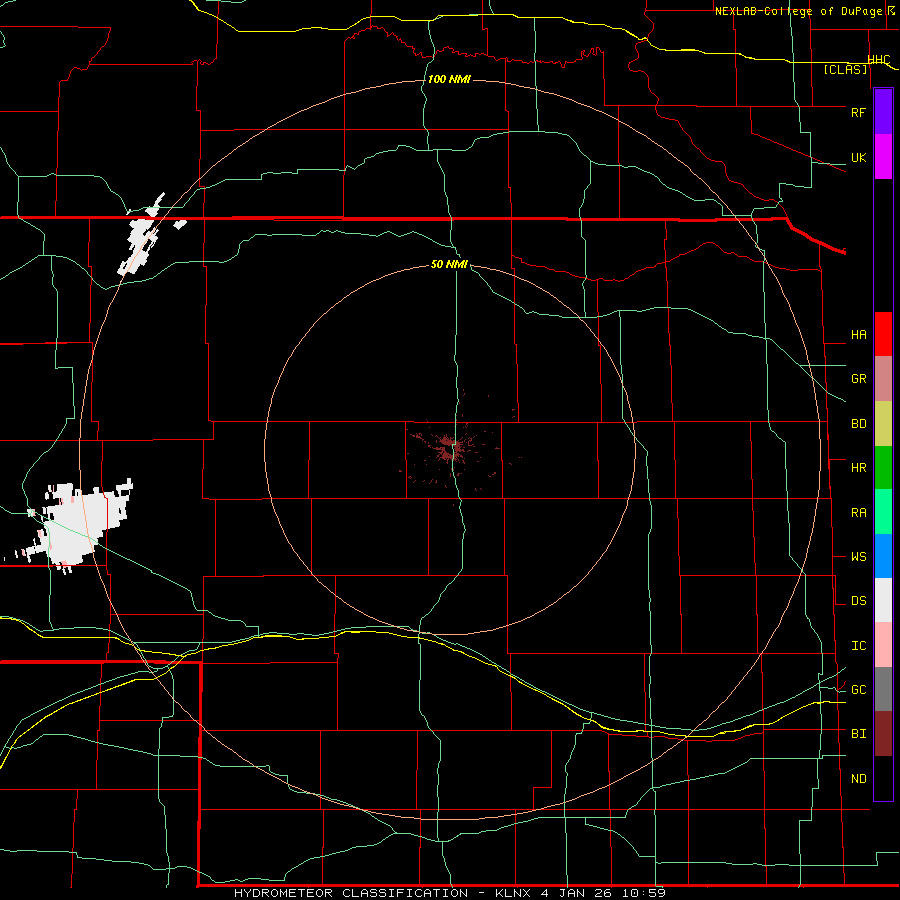Click the 100 NMI range ring label
This screenshot has height=900, width=900.
click(x=449, y=79)
